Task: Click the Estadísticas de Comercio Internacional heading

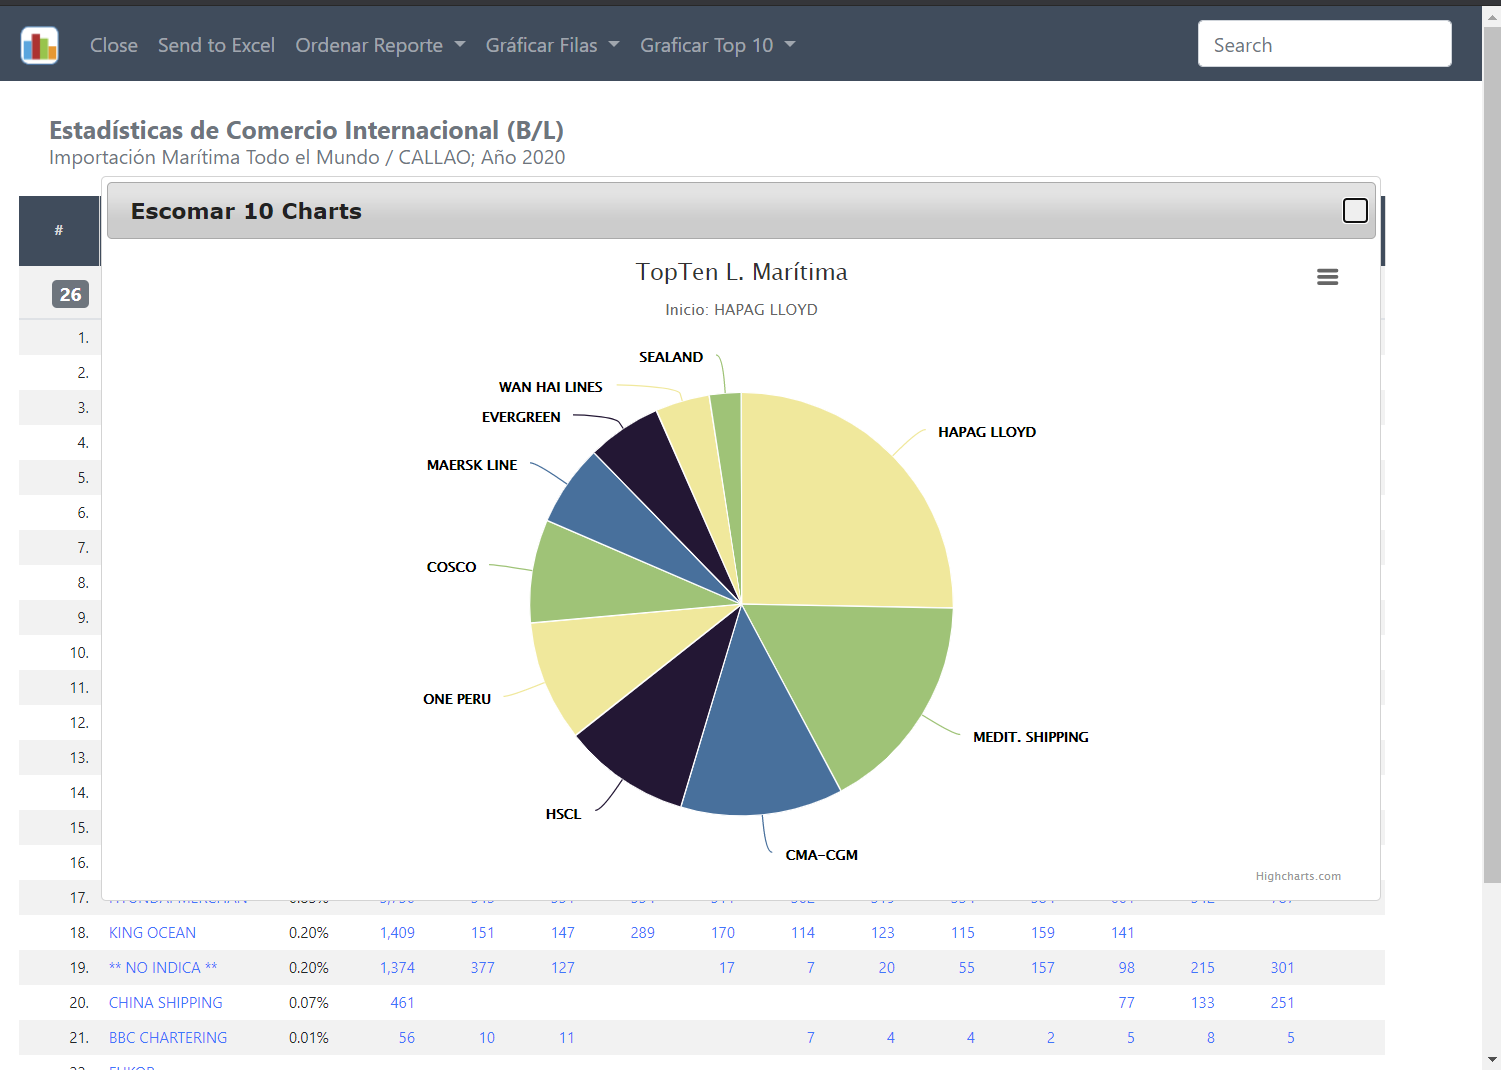Action: [x=307, y=131]
